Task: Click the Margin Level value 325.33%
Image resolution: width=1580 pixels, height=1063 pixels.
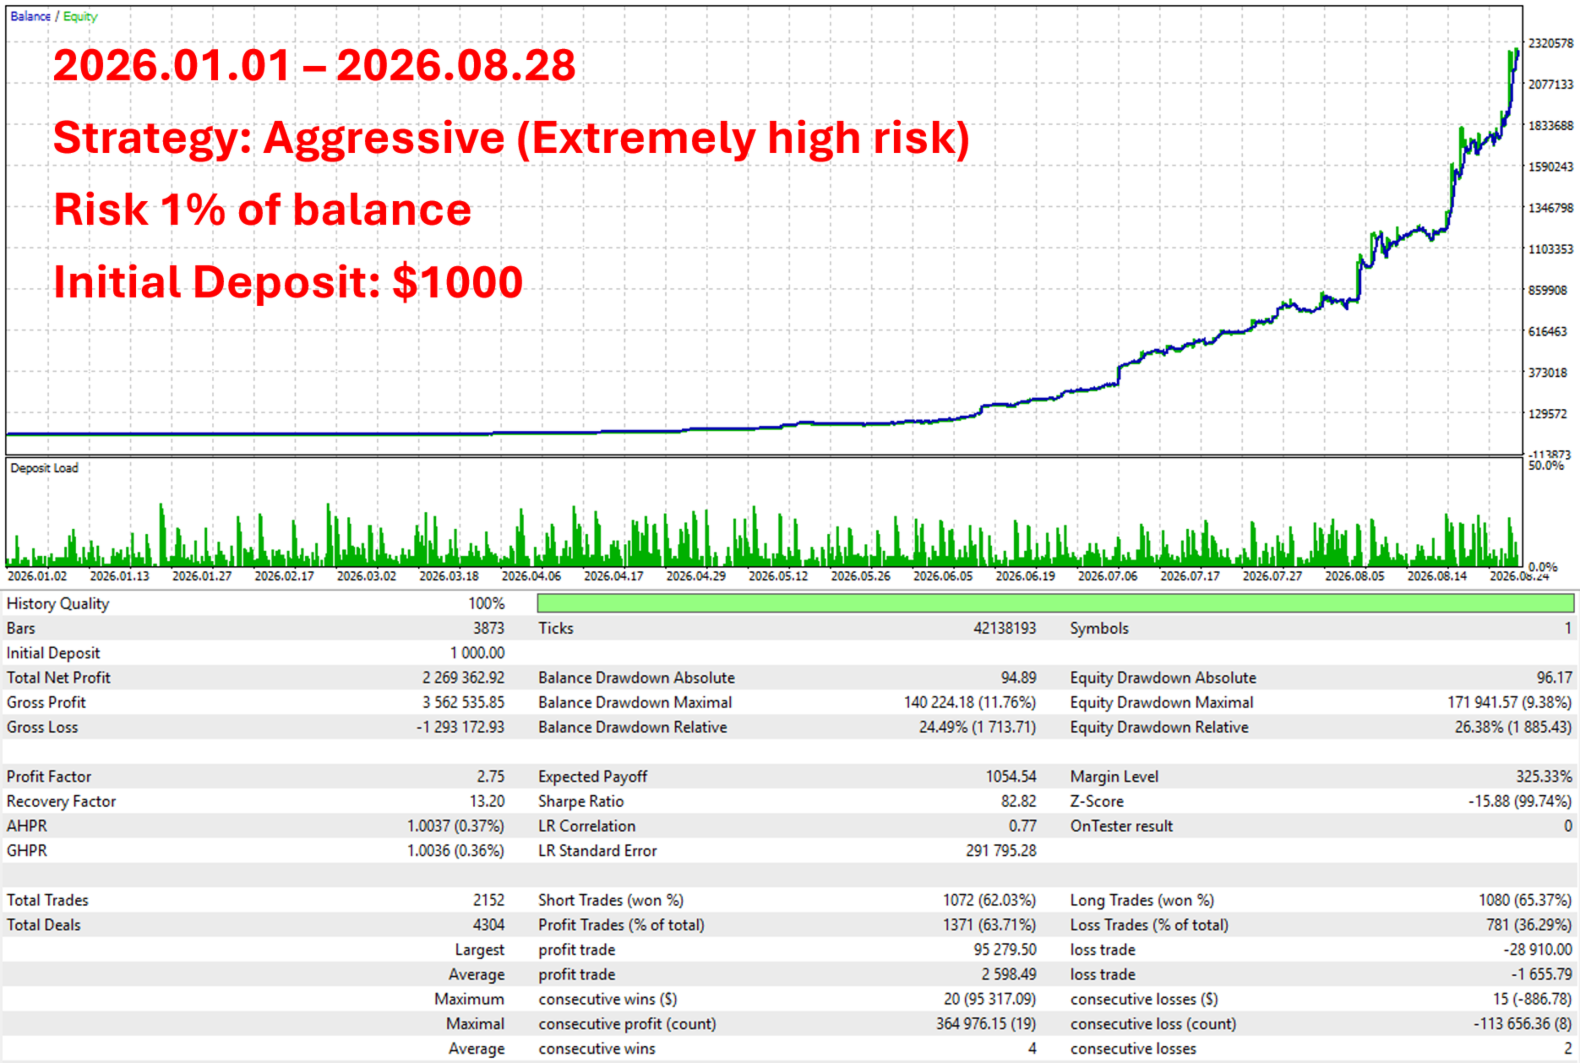Action: (x=1543, y=777)
